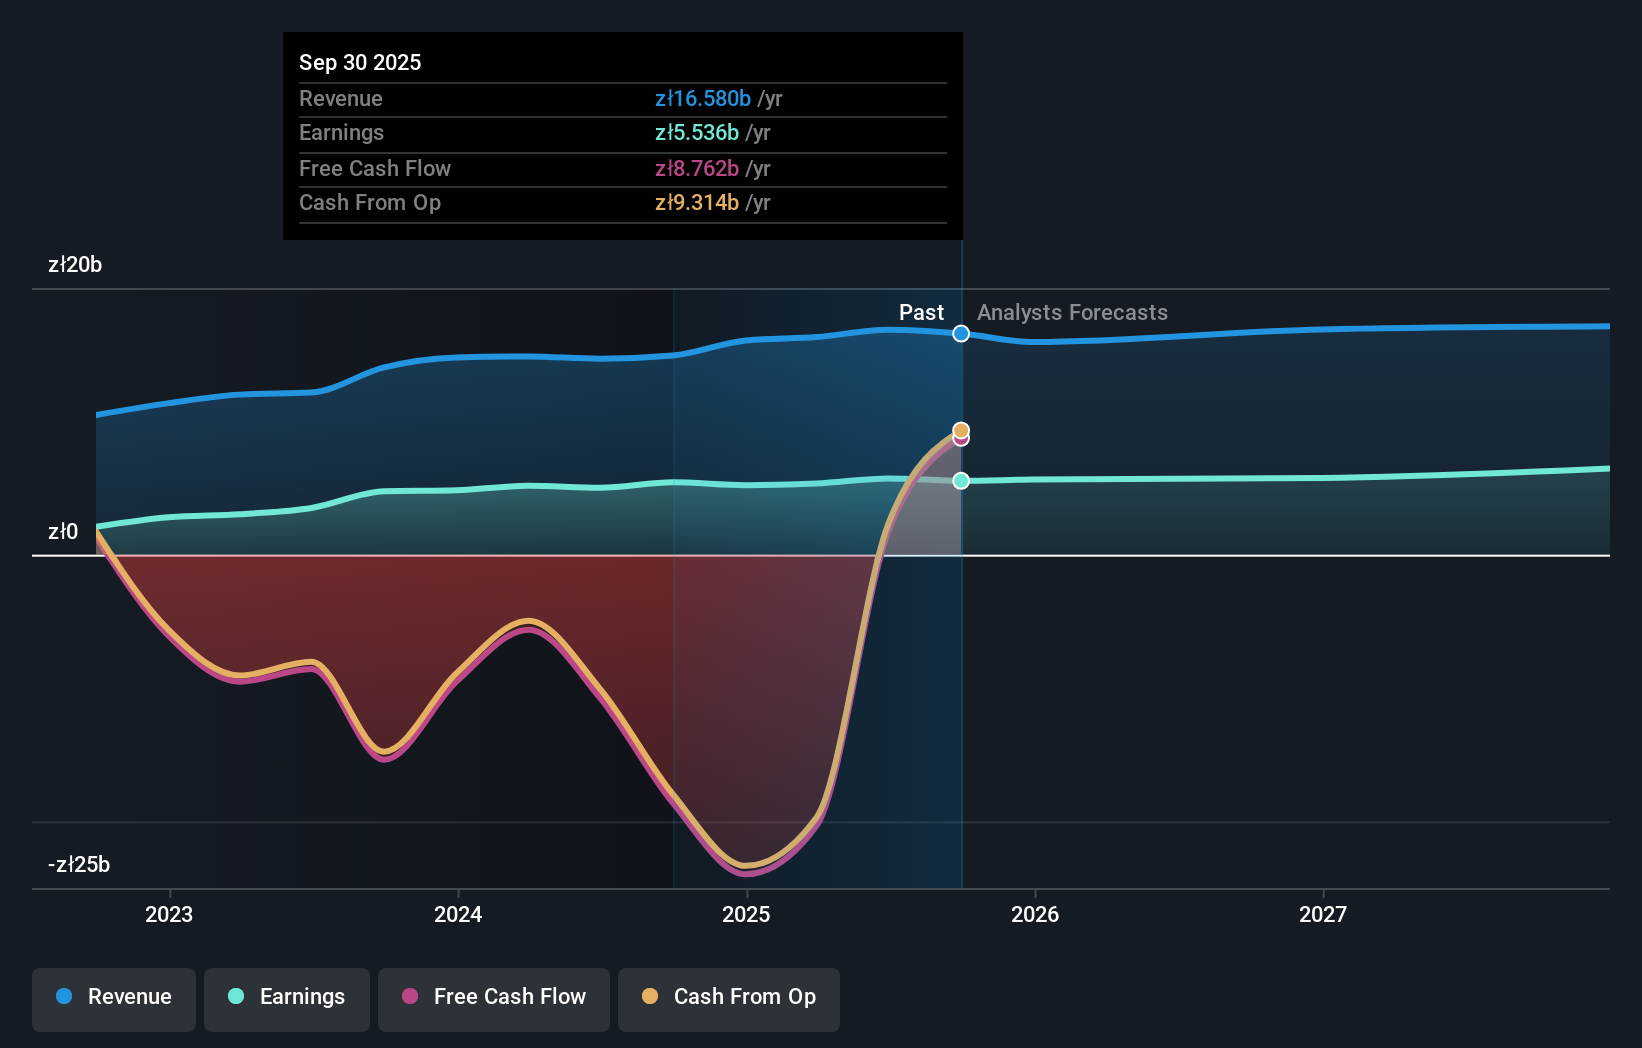
Task: Click the 2024 x-axis label
Action: pyautogui.click(x=458, y=914)
